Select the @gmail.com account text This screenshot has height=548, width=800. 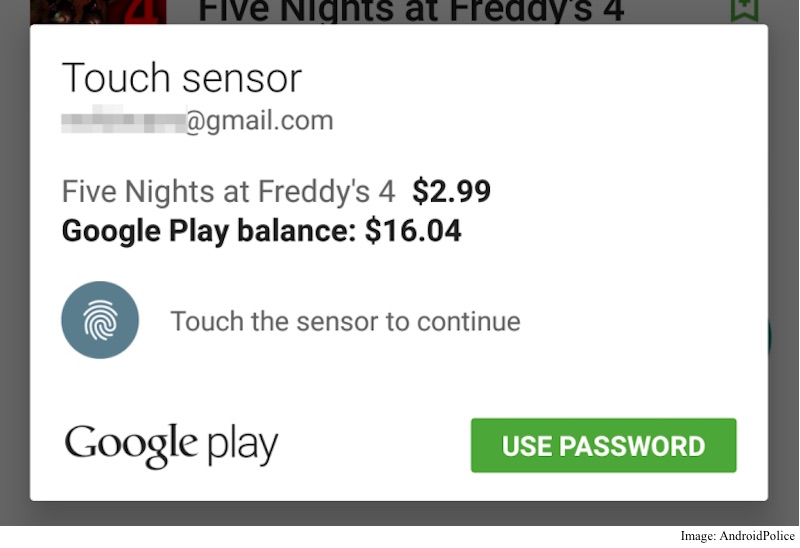[259, 122]
